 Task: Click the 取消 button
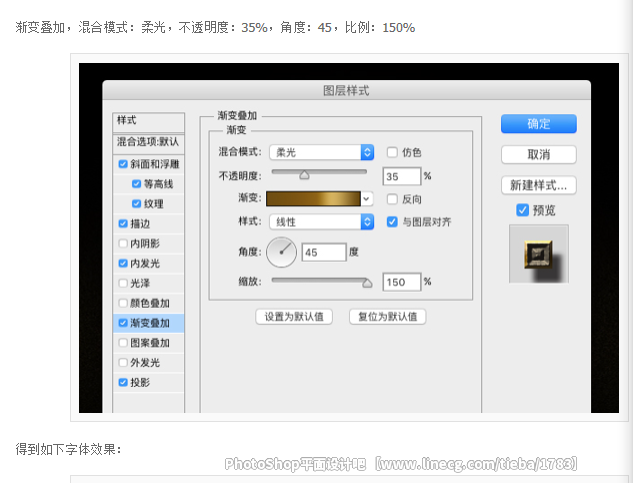coord(539,155)
